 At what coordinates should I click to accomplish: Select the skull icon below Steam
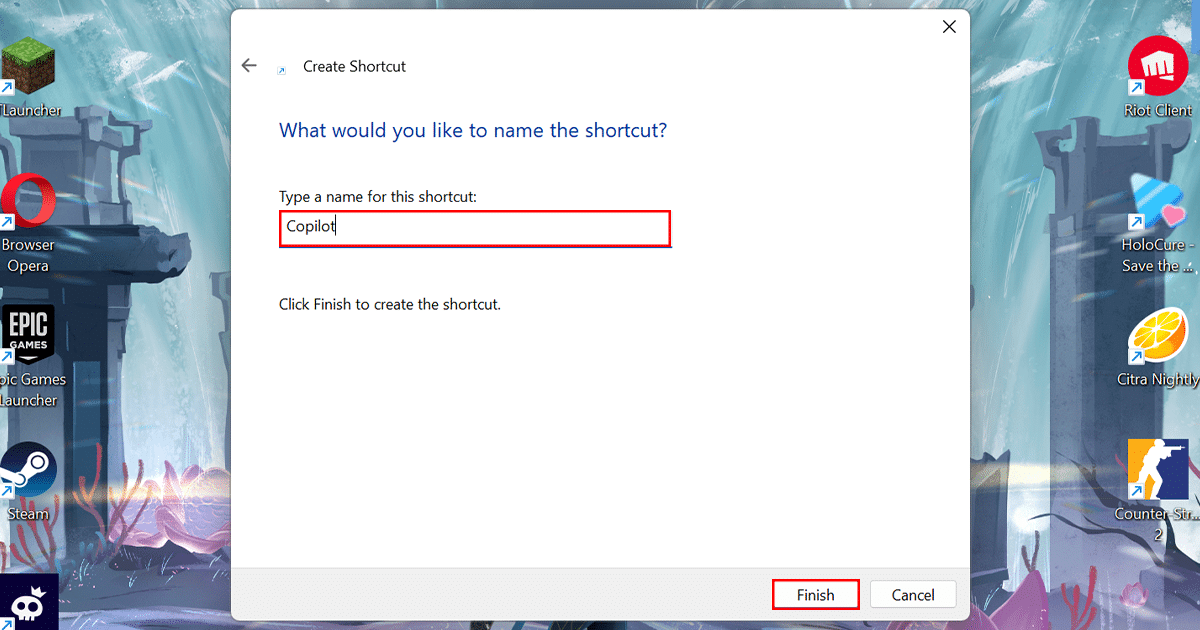click(x=28, y=602)
